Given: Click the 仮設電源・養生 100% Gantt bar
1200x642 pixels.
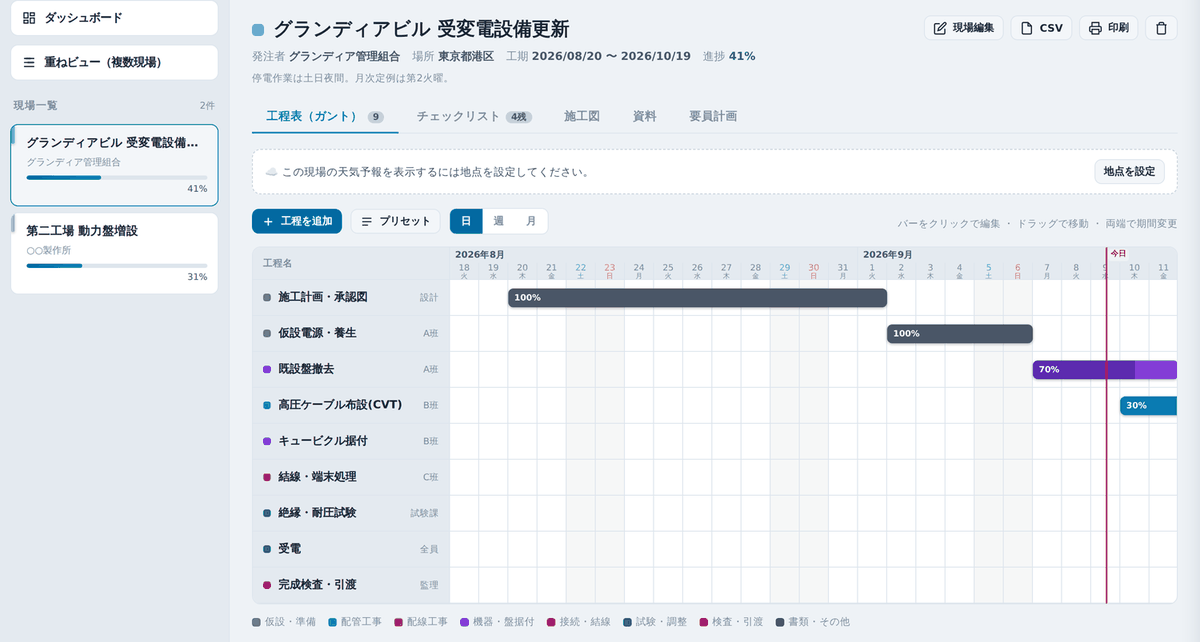Looking at the screenshot, I should click(x=960, y=334).
